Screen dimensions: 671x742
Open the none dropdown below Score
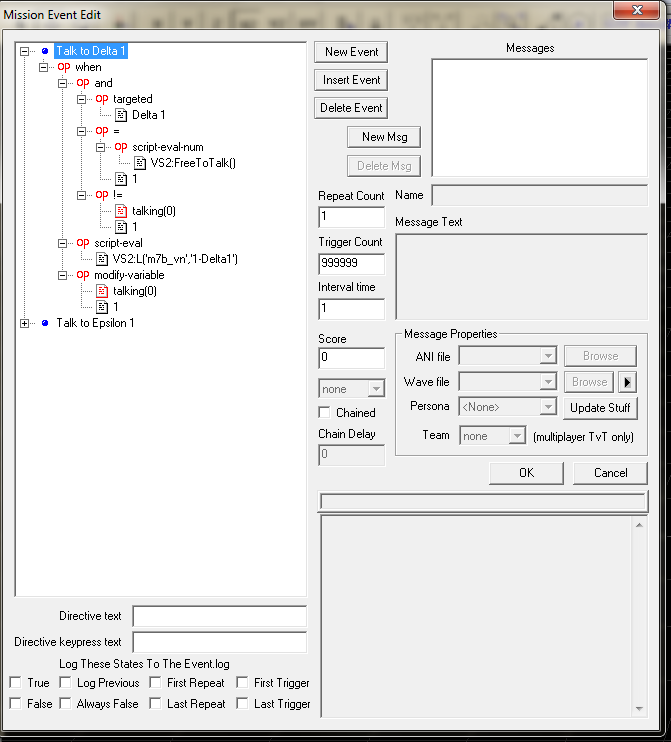click(376, 389)
